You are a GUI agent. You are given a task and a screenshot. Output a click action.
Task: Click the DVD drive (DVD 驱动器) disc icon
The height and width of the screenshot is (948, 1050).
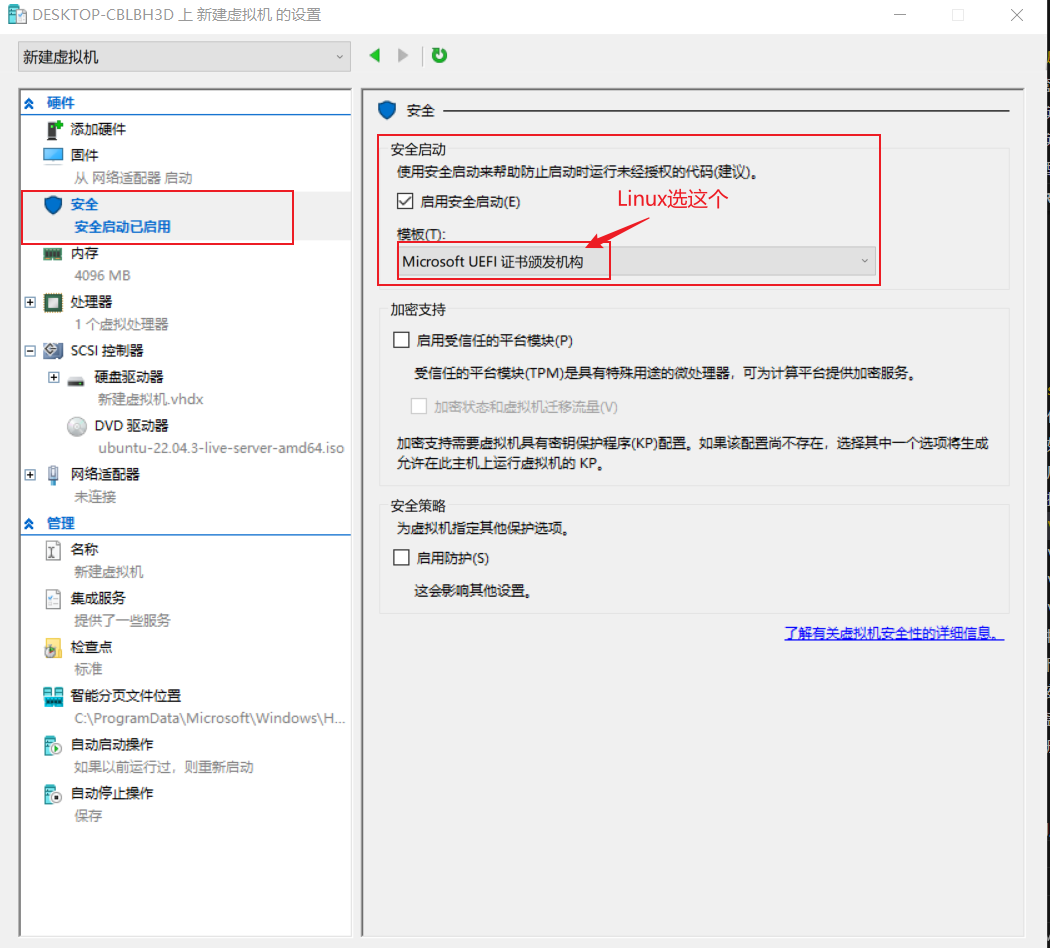[x=77, y=426]
